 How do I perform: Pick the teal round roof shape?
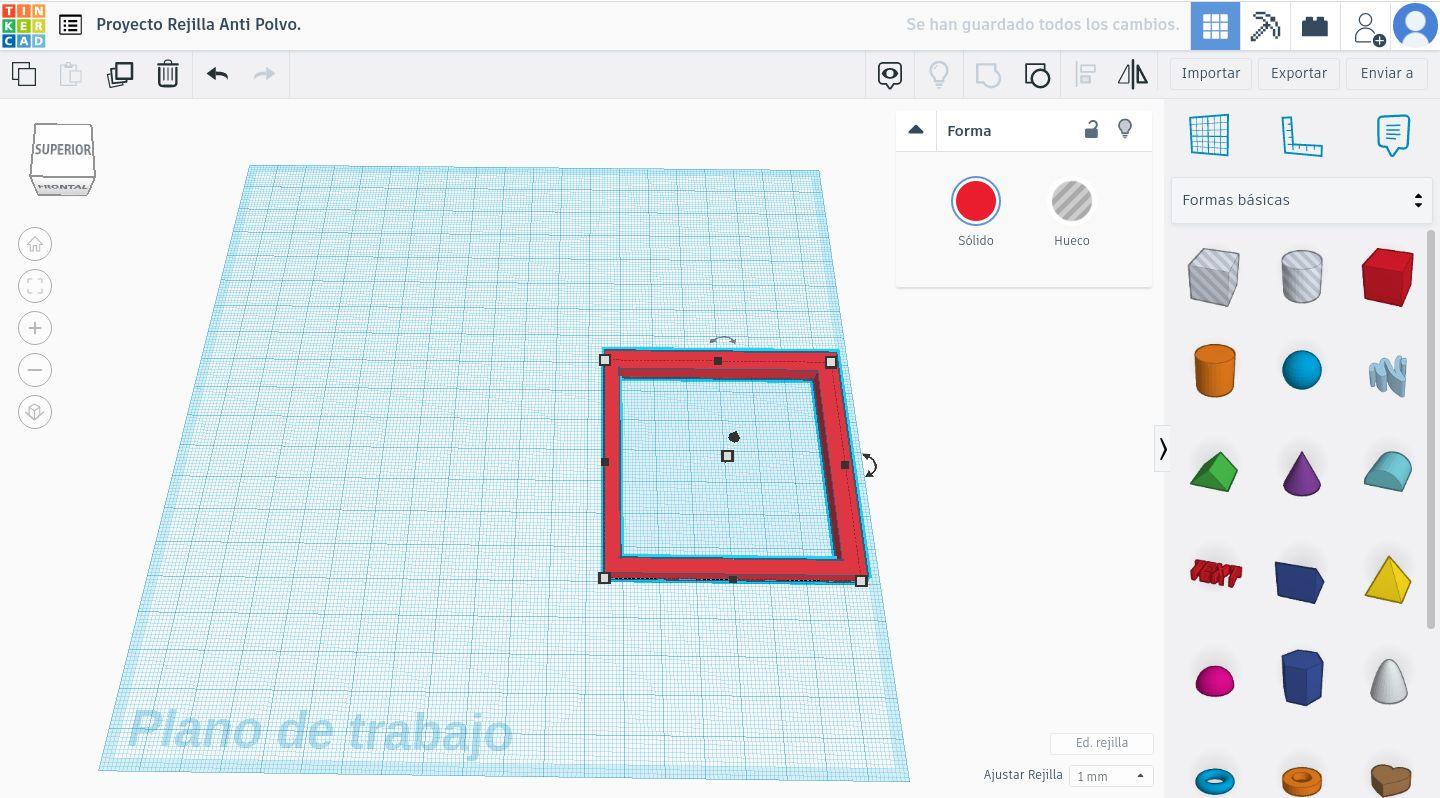(x=1388, y=471)
